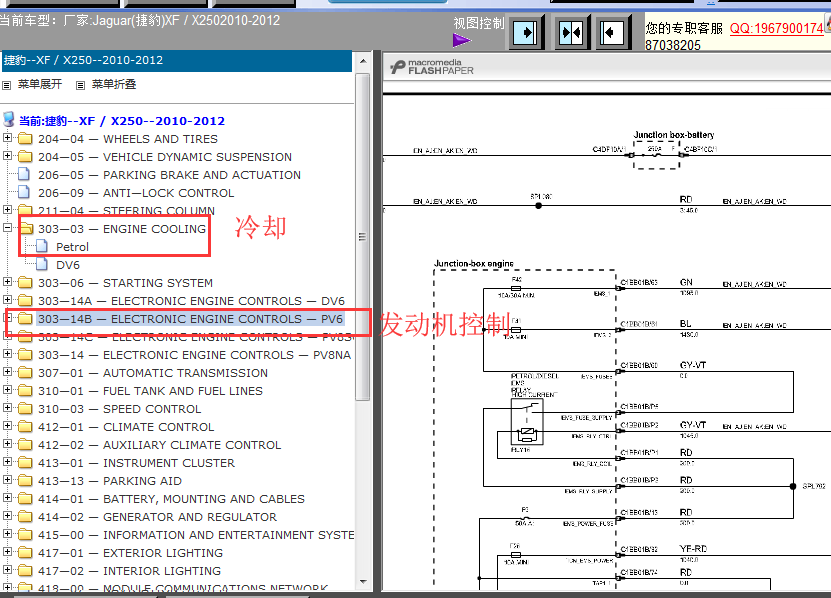
Task: Expand the 303-06 Starting System node
Action: tap(7, 282)
